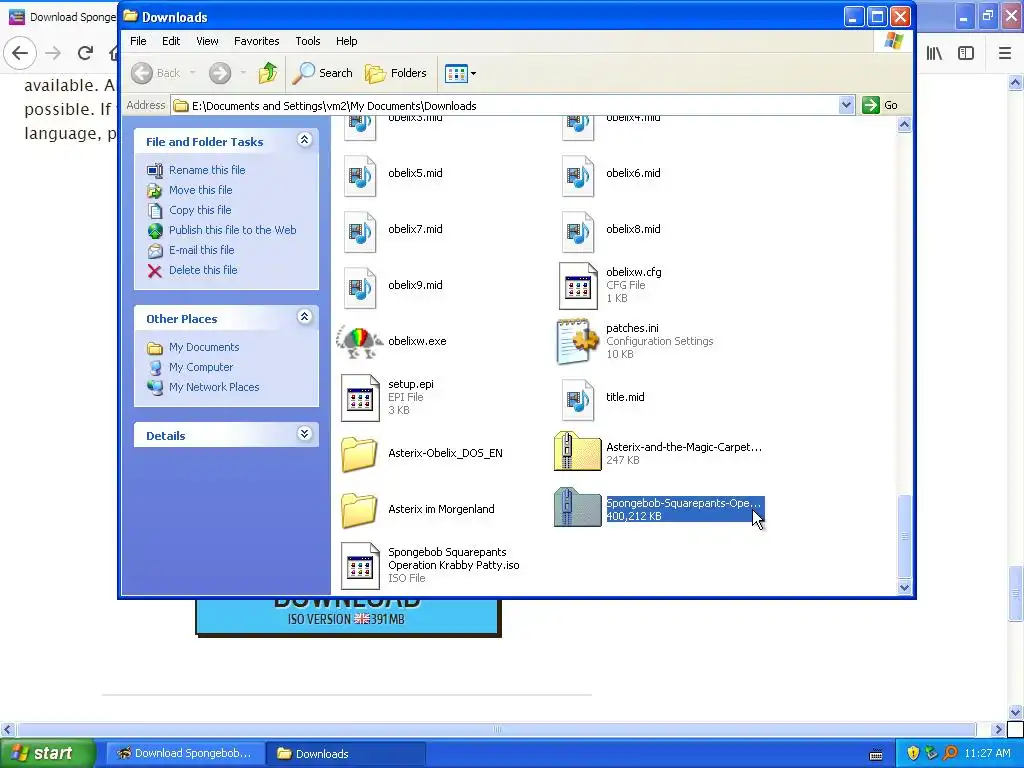1024x768 pixels.
Task: Switch to Downloads taskbar item
Action: pyautogui.click(x=345, y=753)
